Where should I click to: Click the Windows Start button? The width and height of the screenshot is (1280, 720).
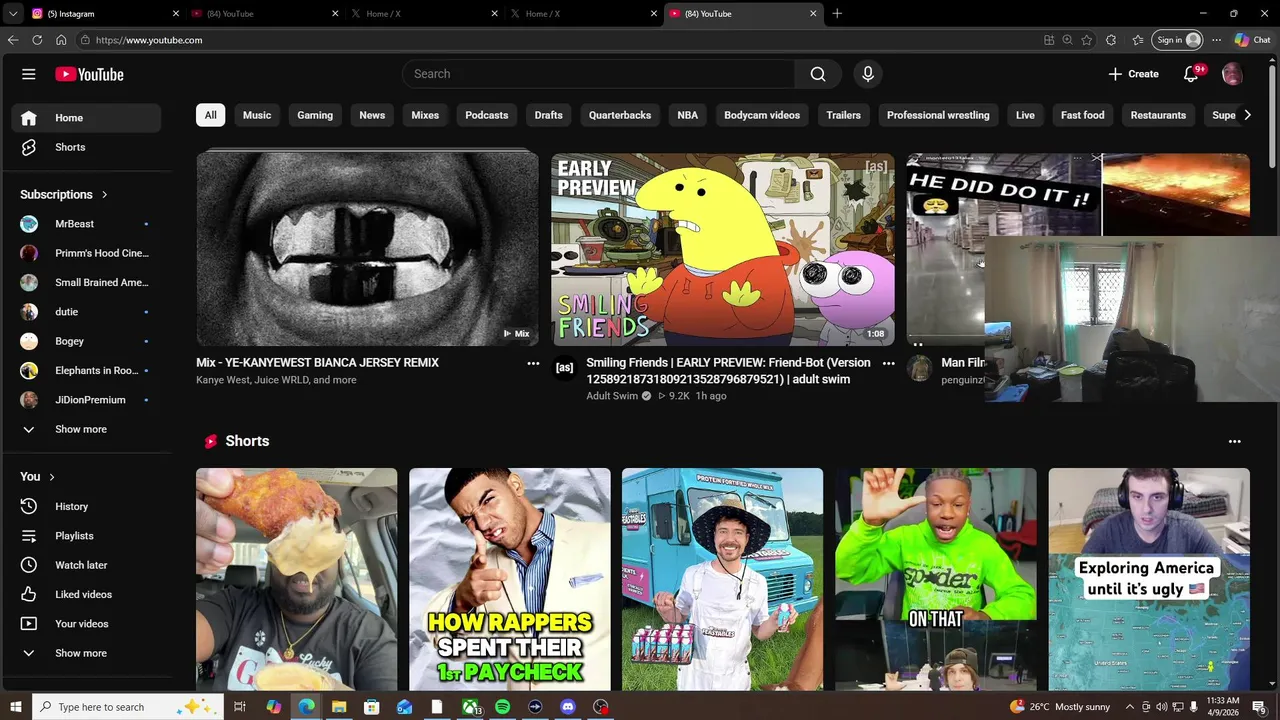(15, 707)
